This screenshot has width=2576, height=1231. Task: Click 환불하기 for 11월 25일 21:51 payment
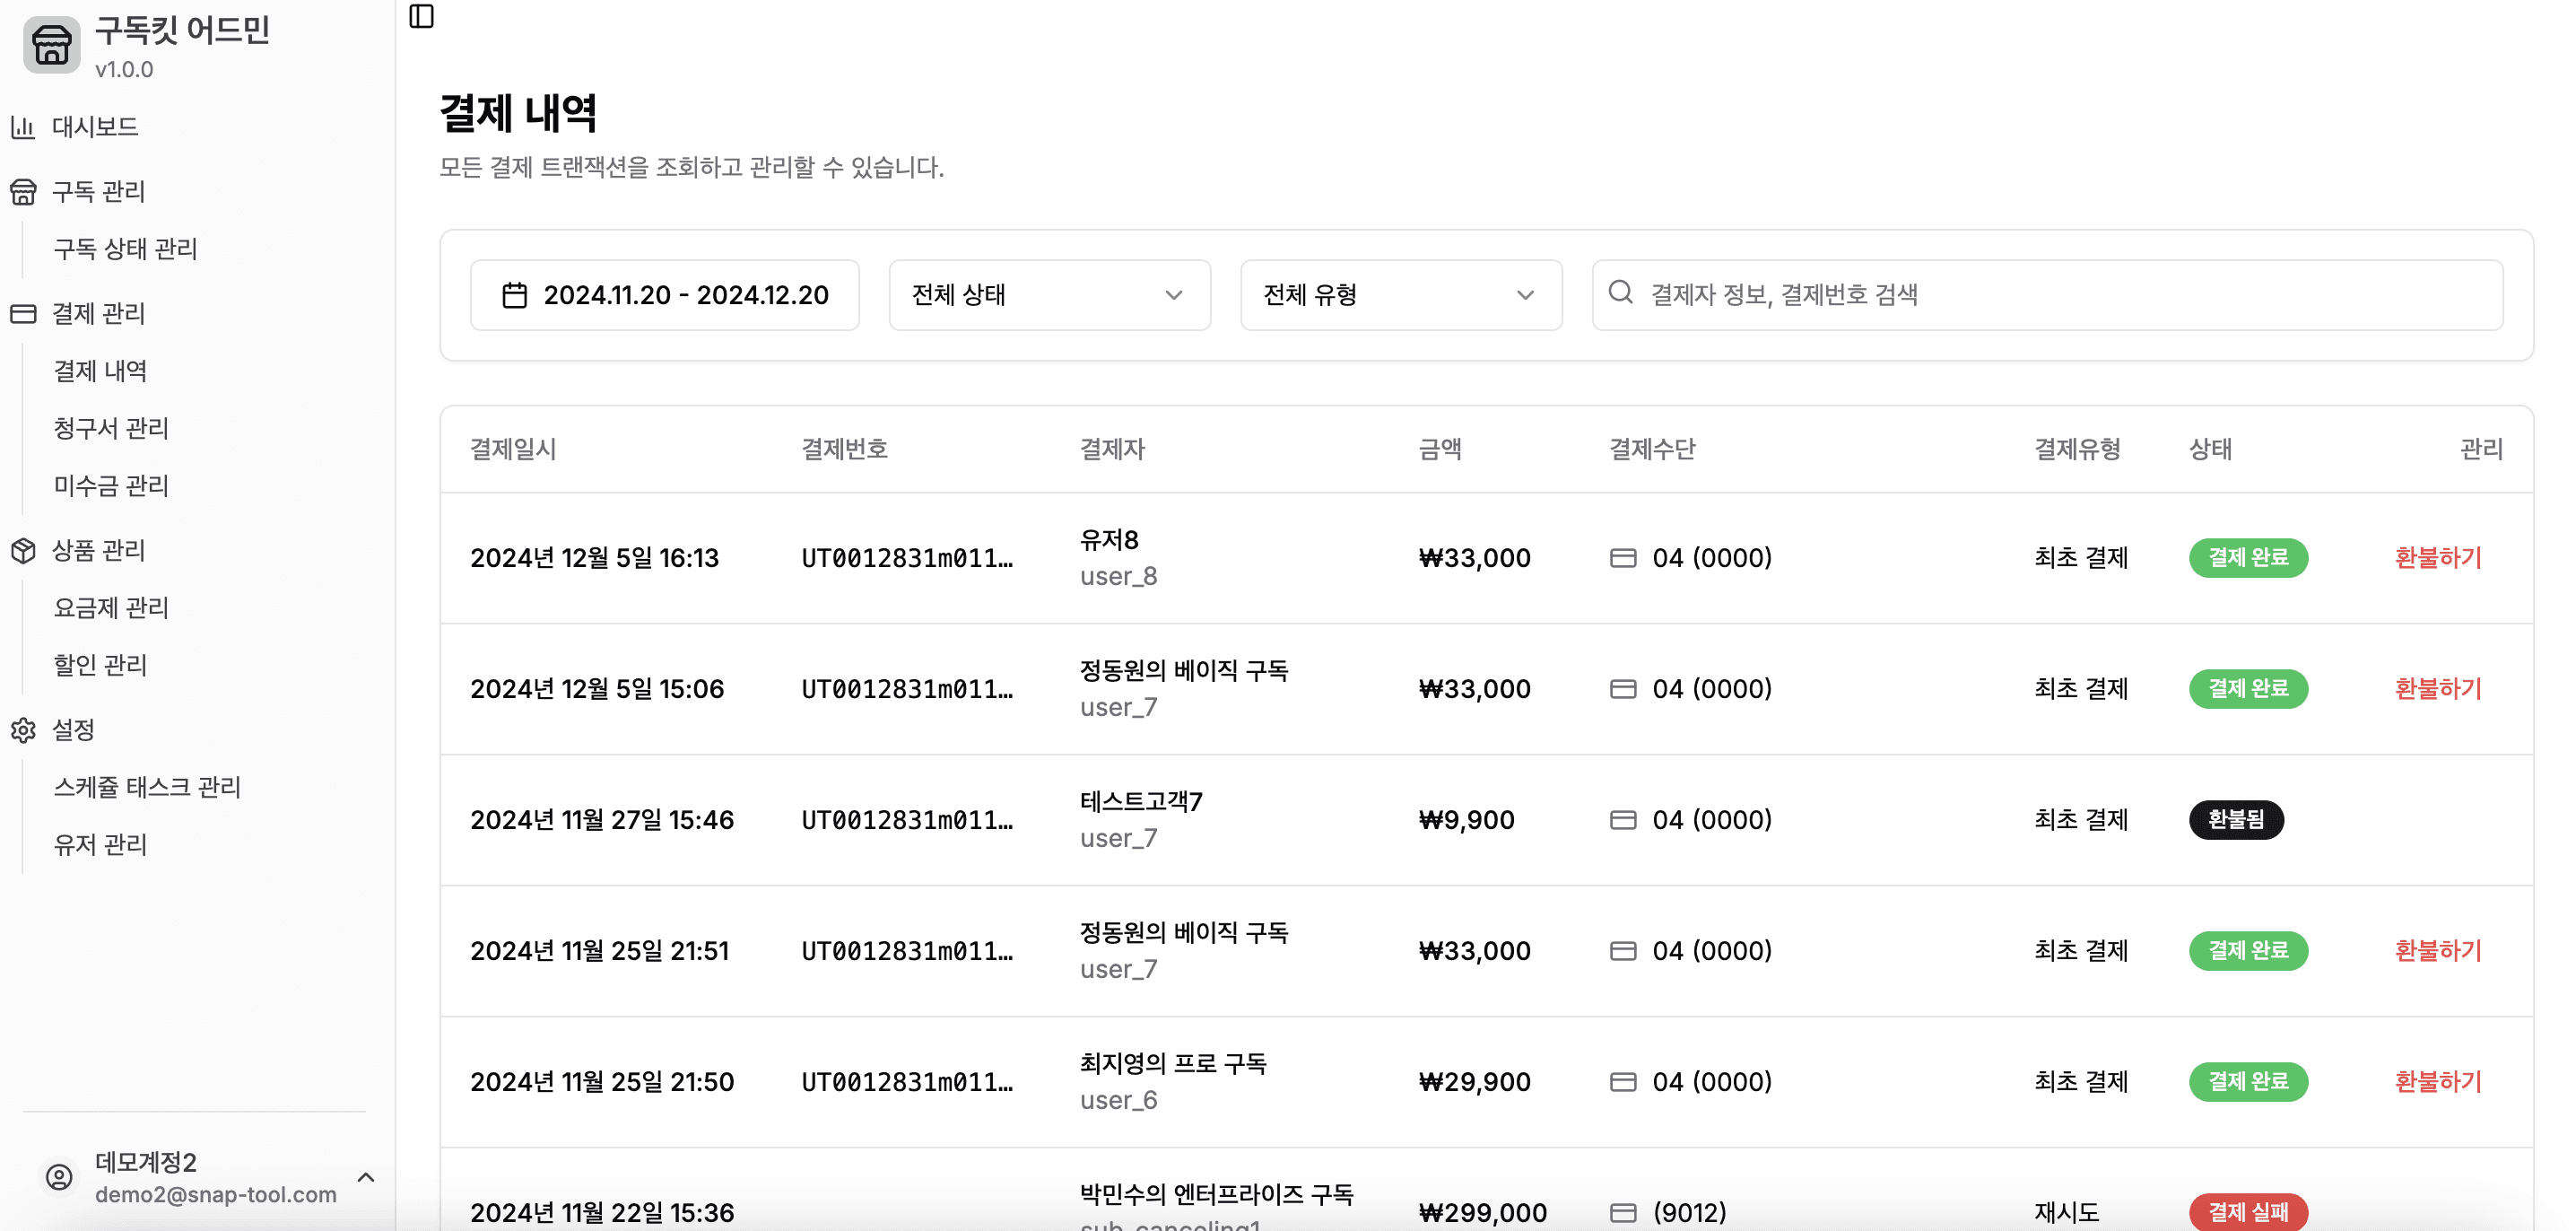coord(2438,951)
